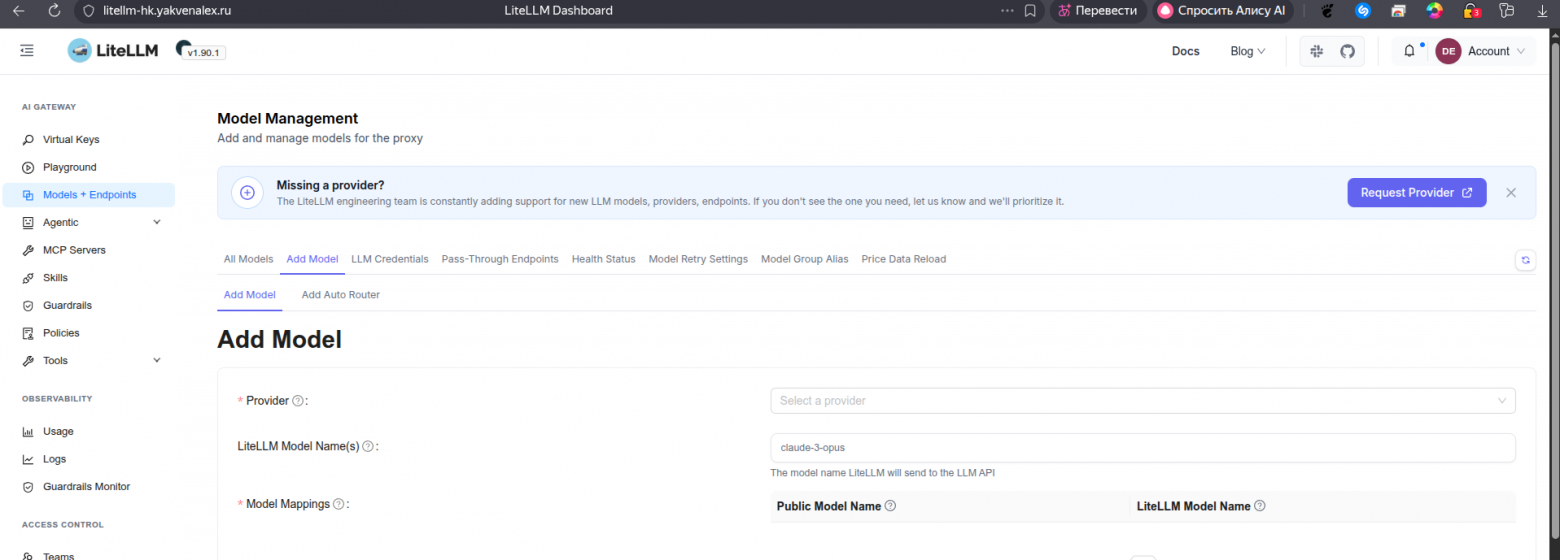The height and width of the screenshot is (560, 1560).
Task: Click the Provider help question mark
Action: pos(298,401)
